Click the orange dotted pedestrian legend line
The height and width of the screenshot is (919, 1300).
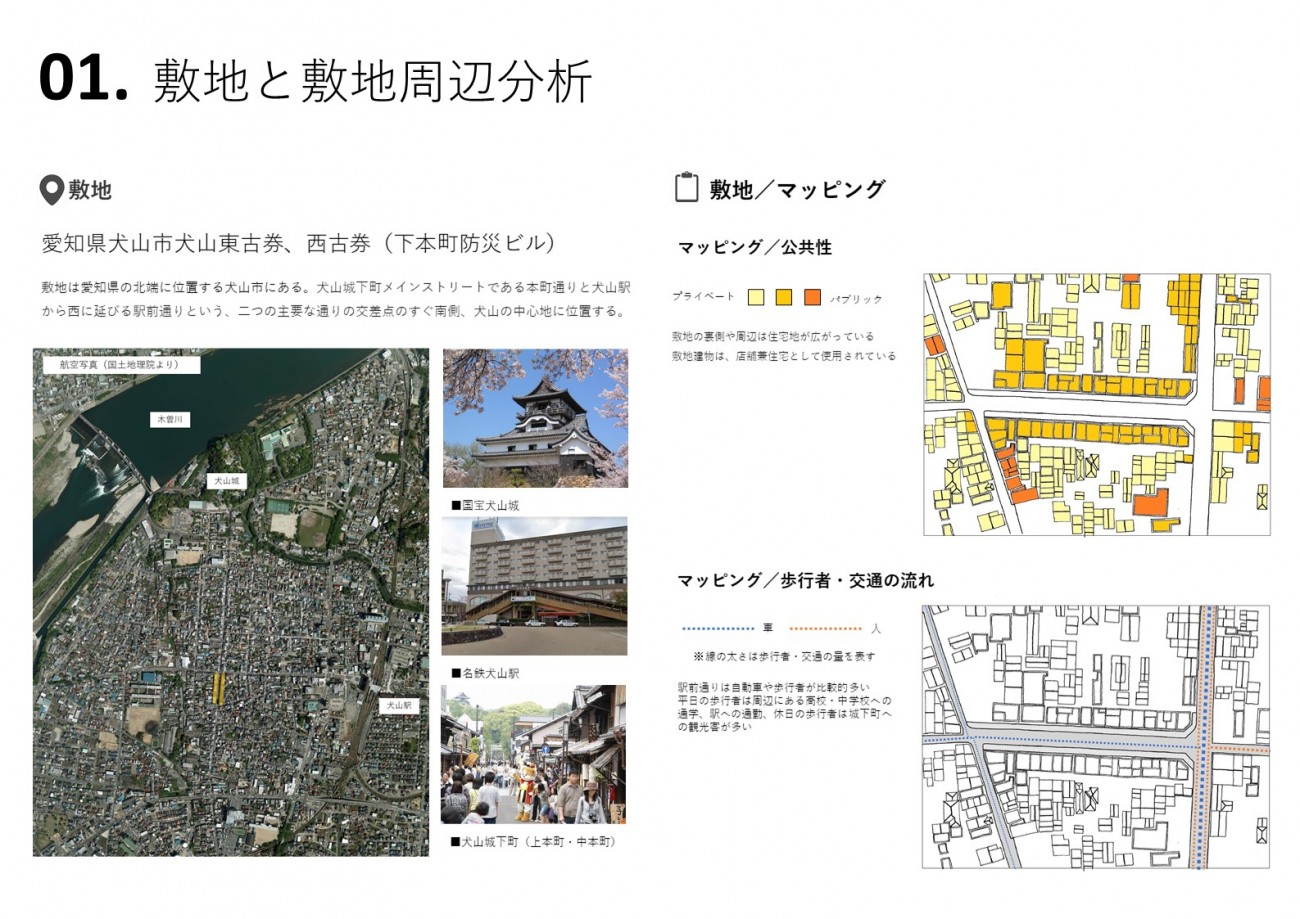pyautogui.click(x=825, y=629)
